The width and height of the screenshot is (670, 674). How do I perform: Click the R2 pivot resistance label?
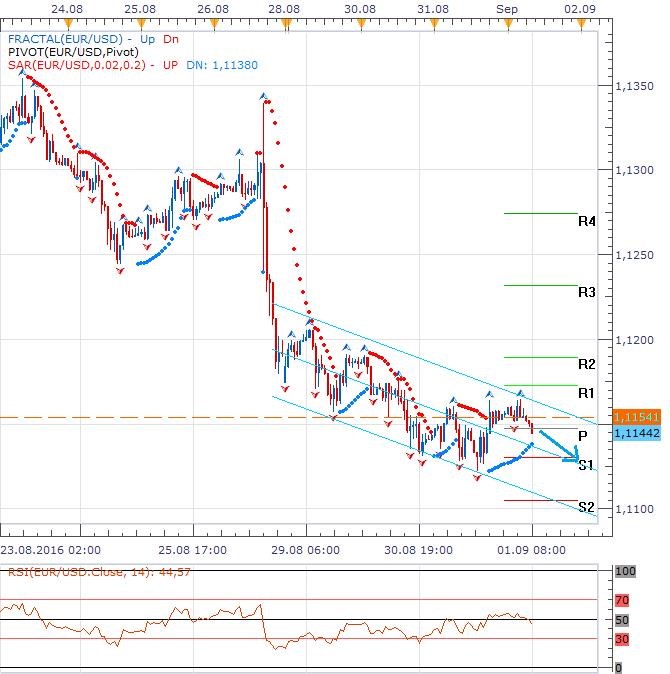[587, 364]
